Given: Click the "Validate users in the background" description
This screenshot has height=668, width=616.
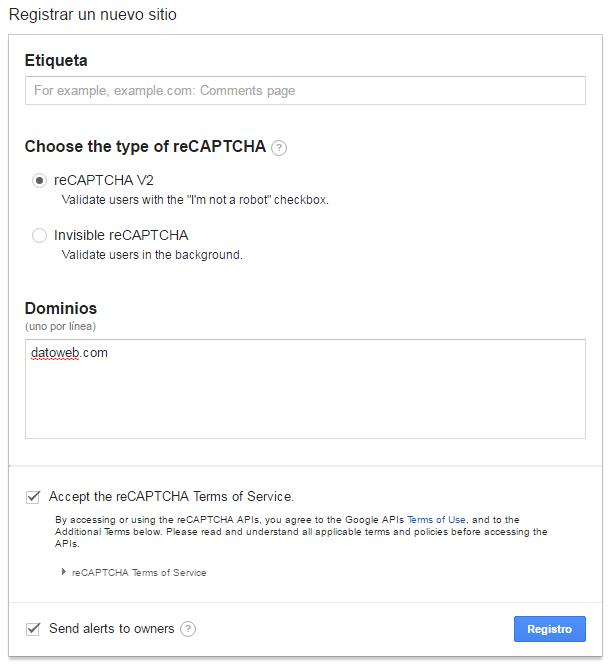Looking at the screenshot, I should [x=152, y=255].
